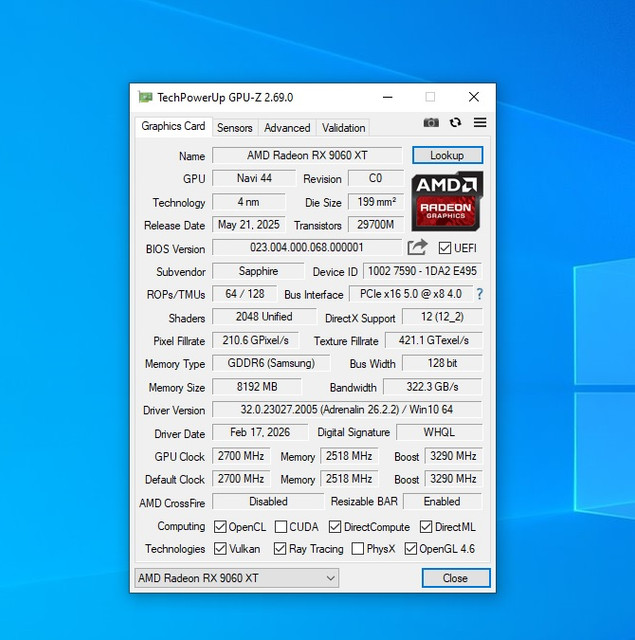This screenshot has width=635, height=640.
Task: Click the DirectX Support value 12 (12_2)
Action: pyautogui.click(x=442, y=317)
